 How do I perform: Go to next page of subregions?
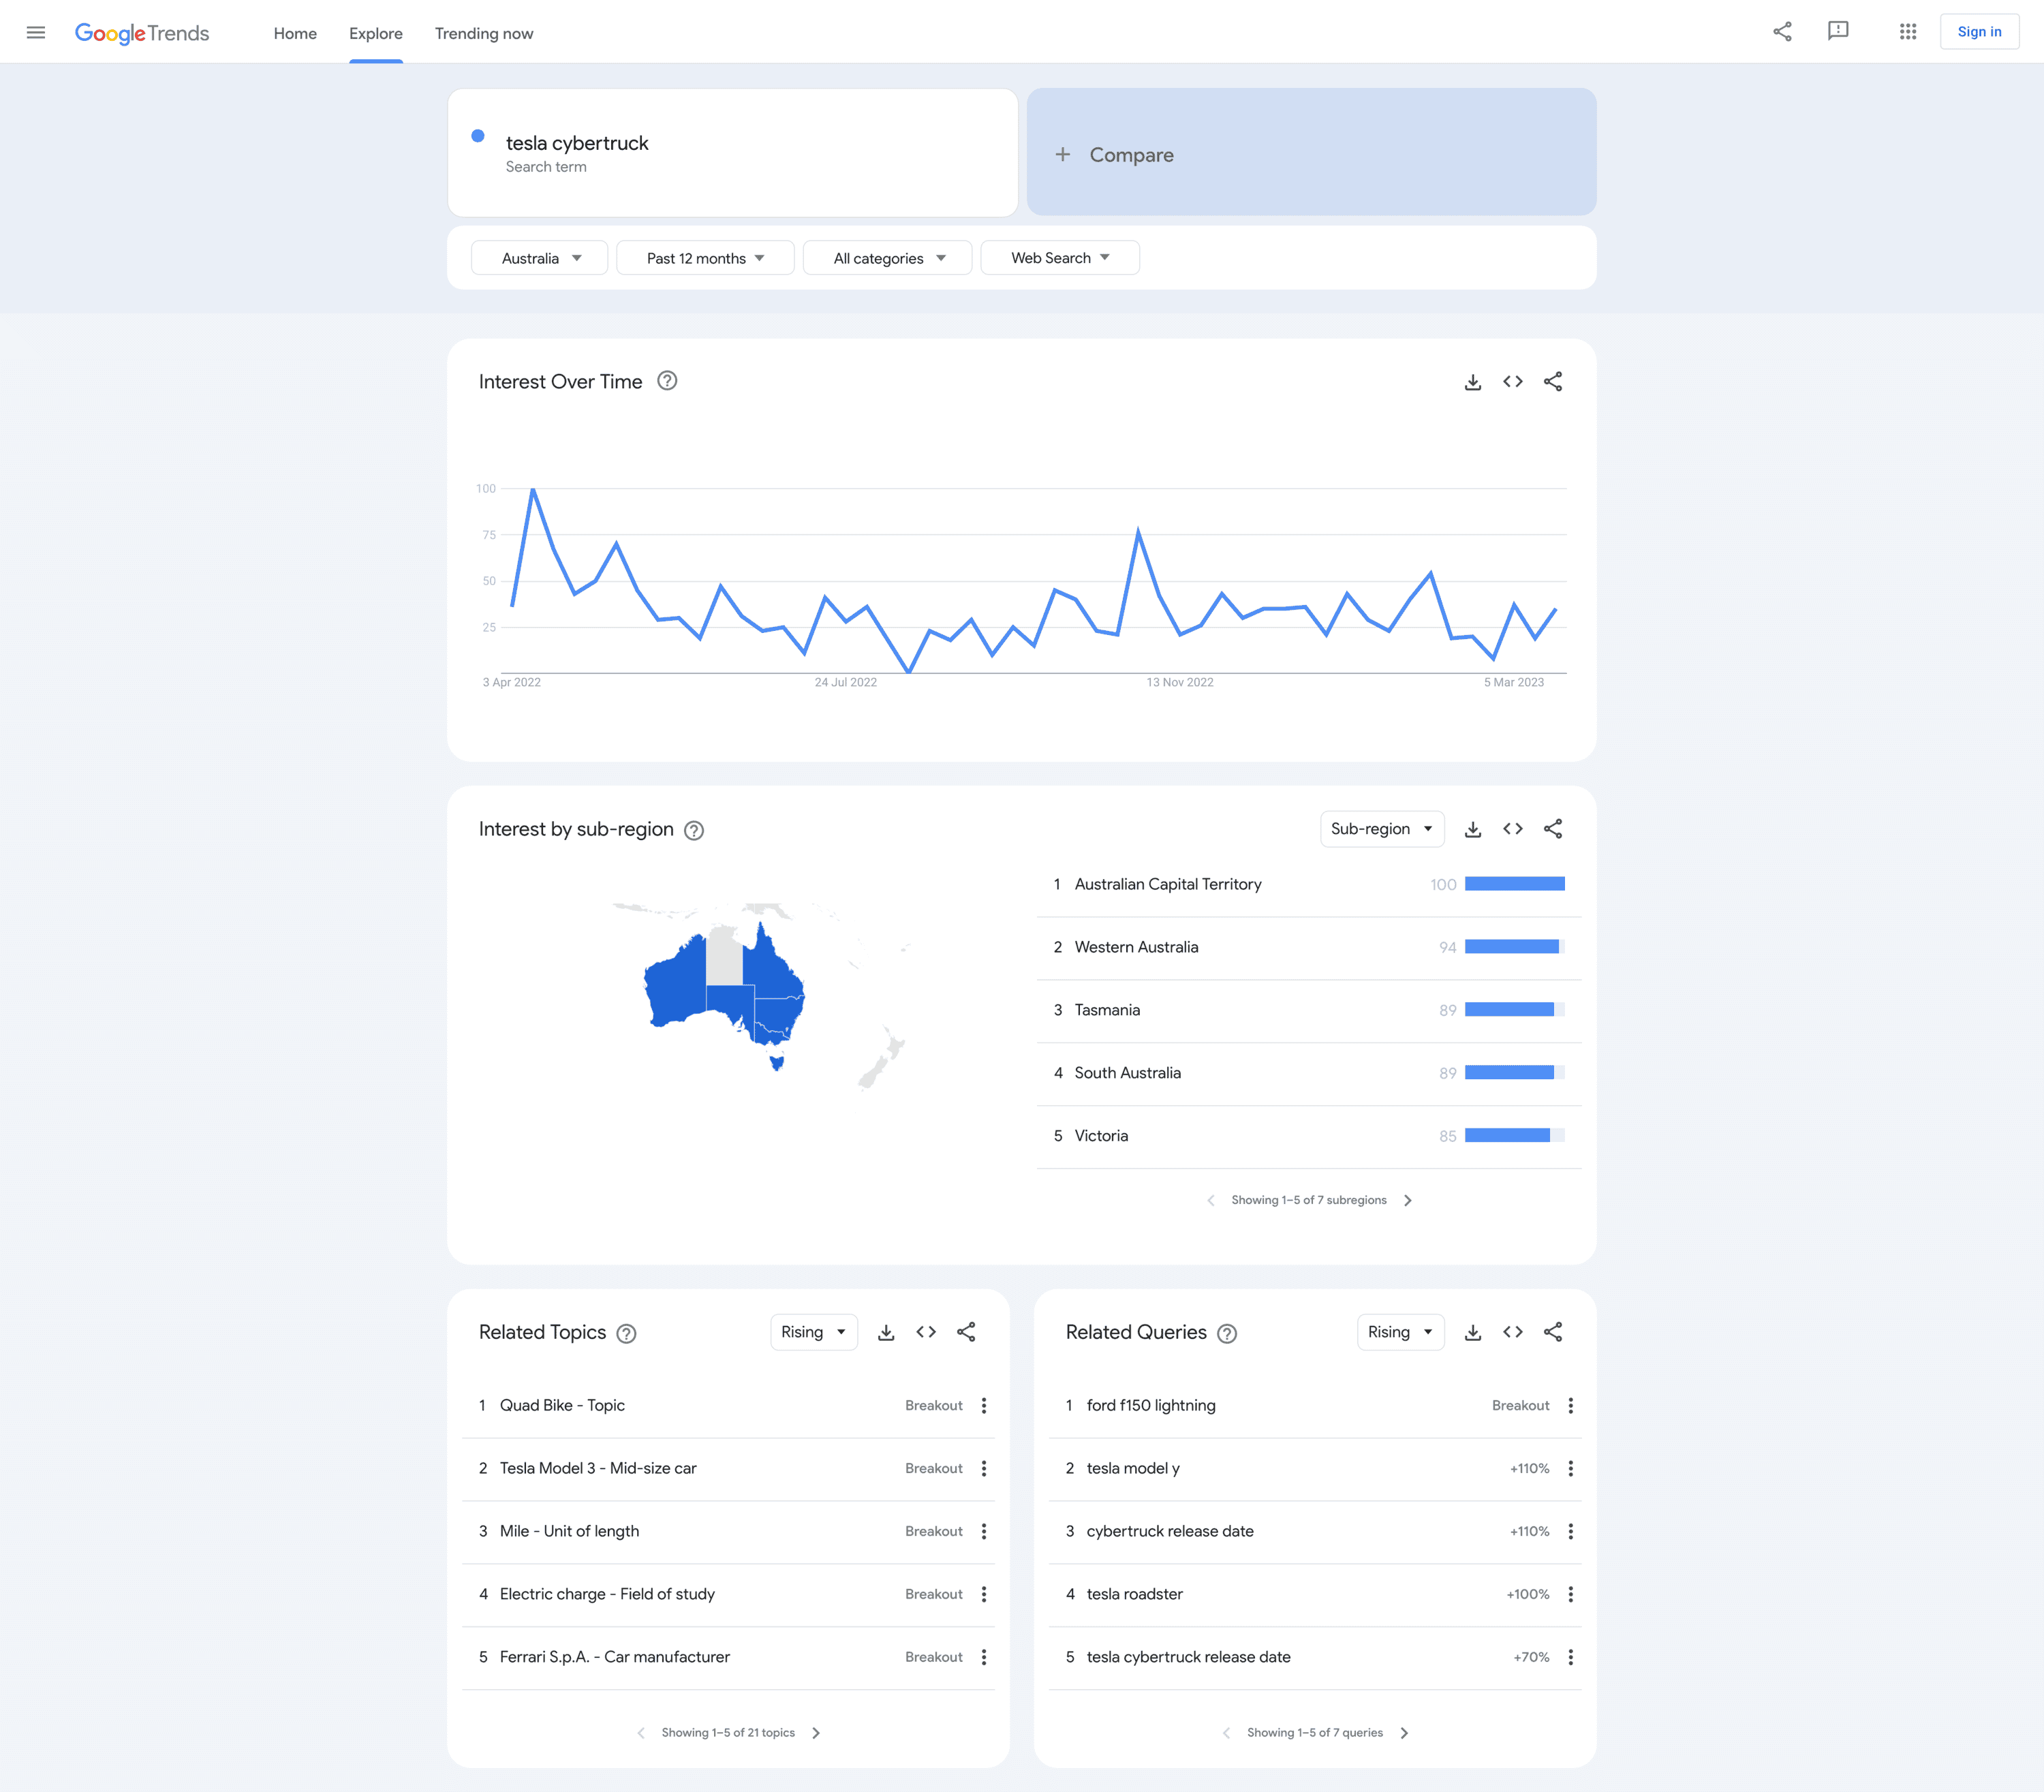click(1408, 1200)
